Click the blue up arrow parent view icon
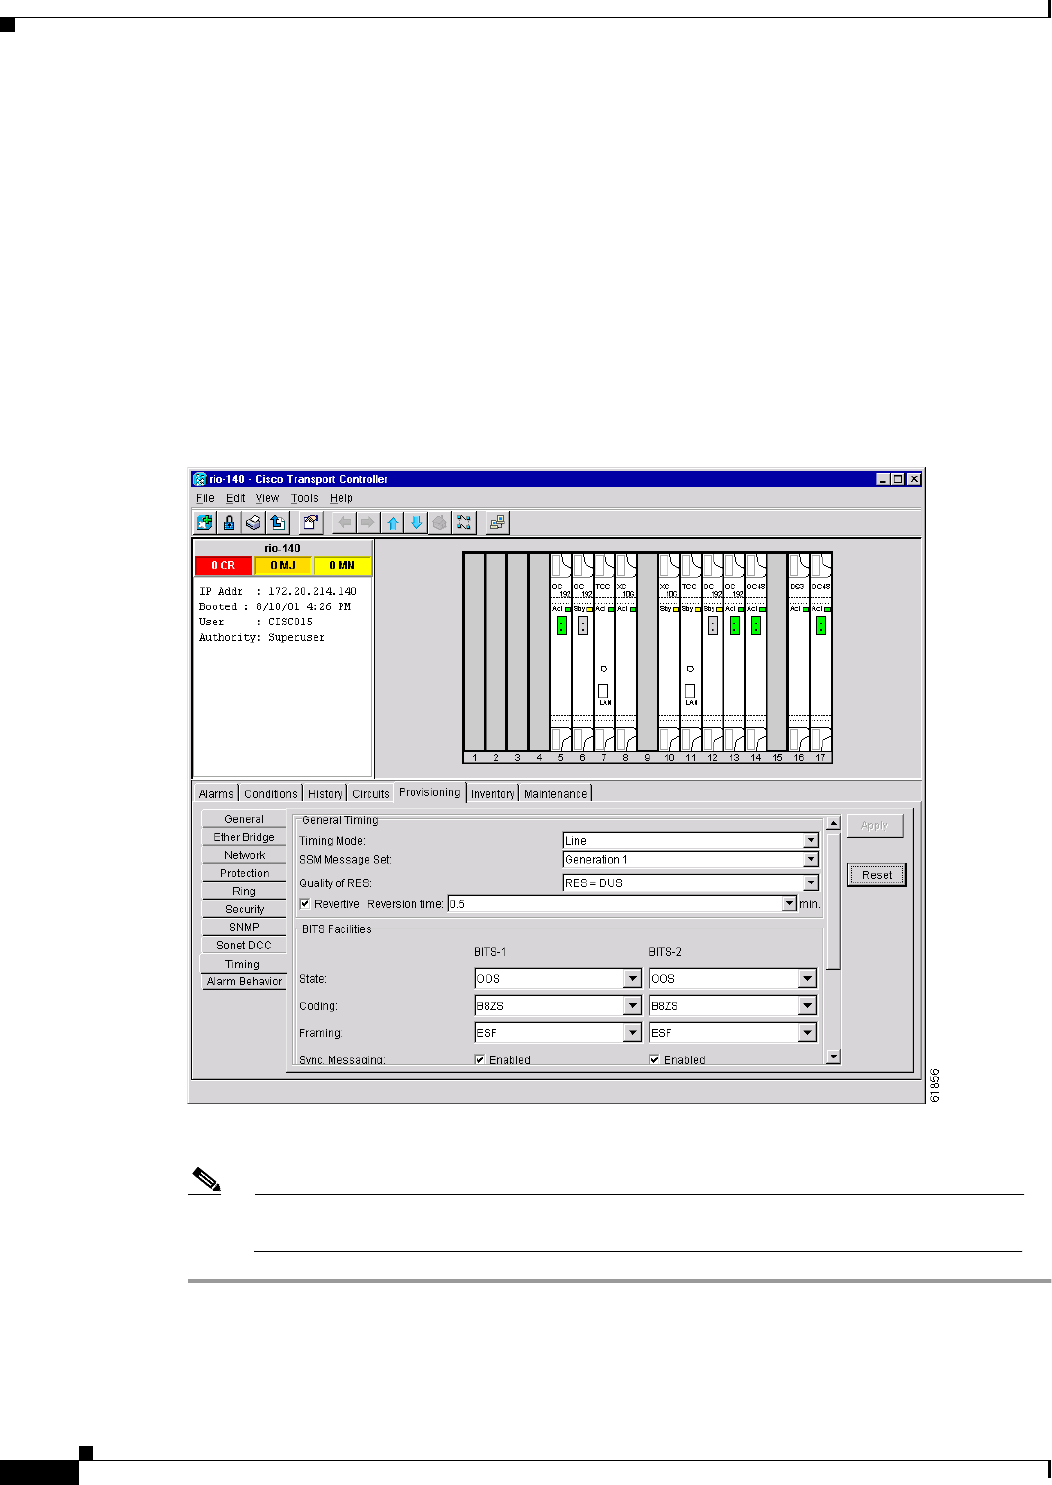The width and height of the screenshot is (1052, 1485). [x=393, y=522]
